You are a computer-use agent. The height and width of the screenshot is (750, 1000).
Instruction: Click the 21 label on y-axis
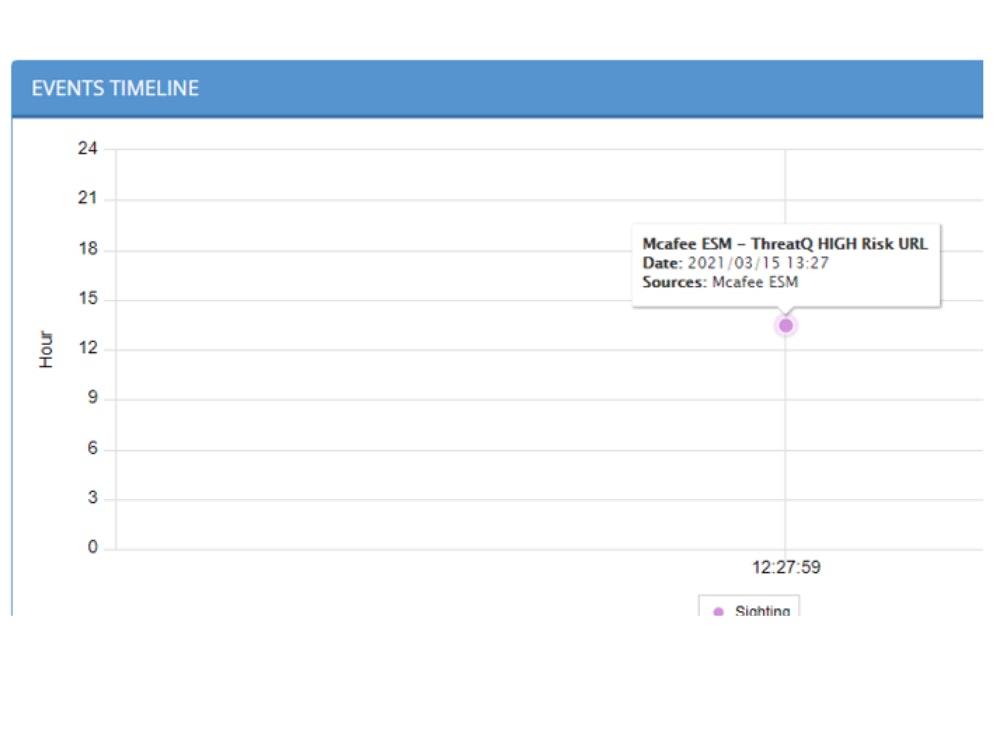coord(88,199)
